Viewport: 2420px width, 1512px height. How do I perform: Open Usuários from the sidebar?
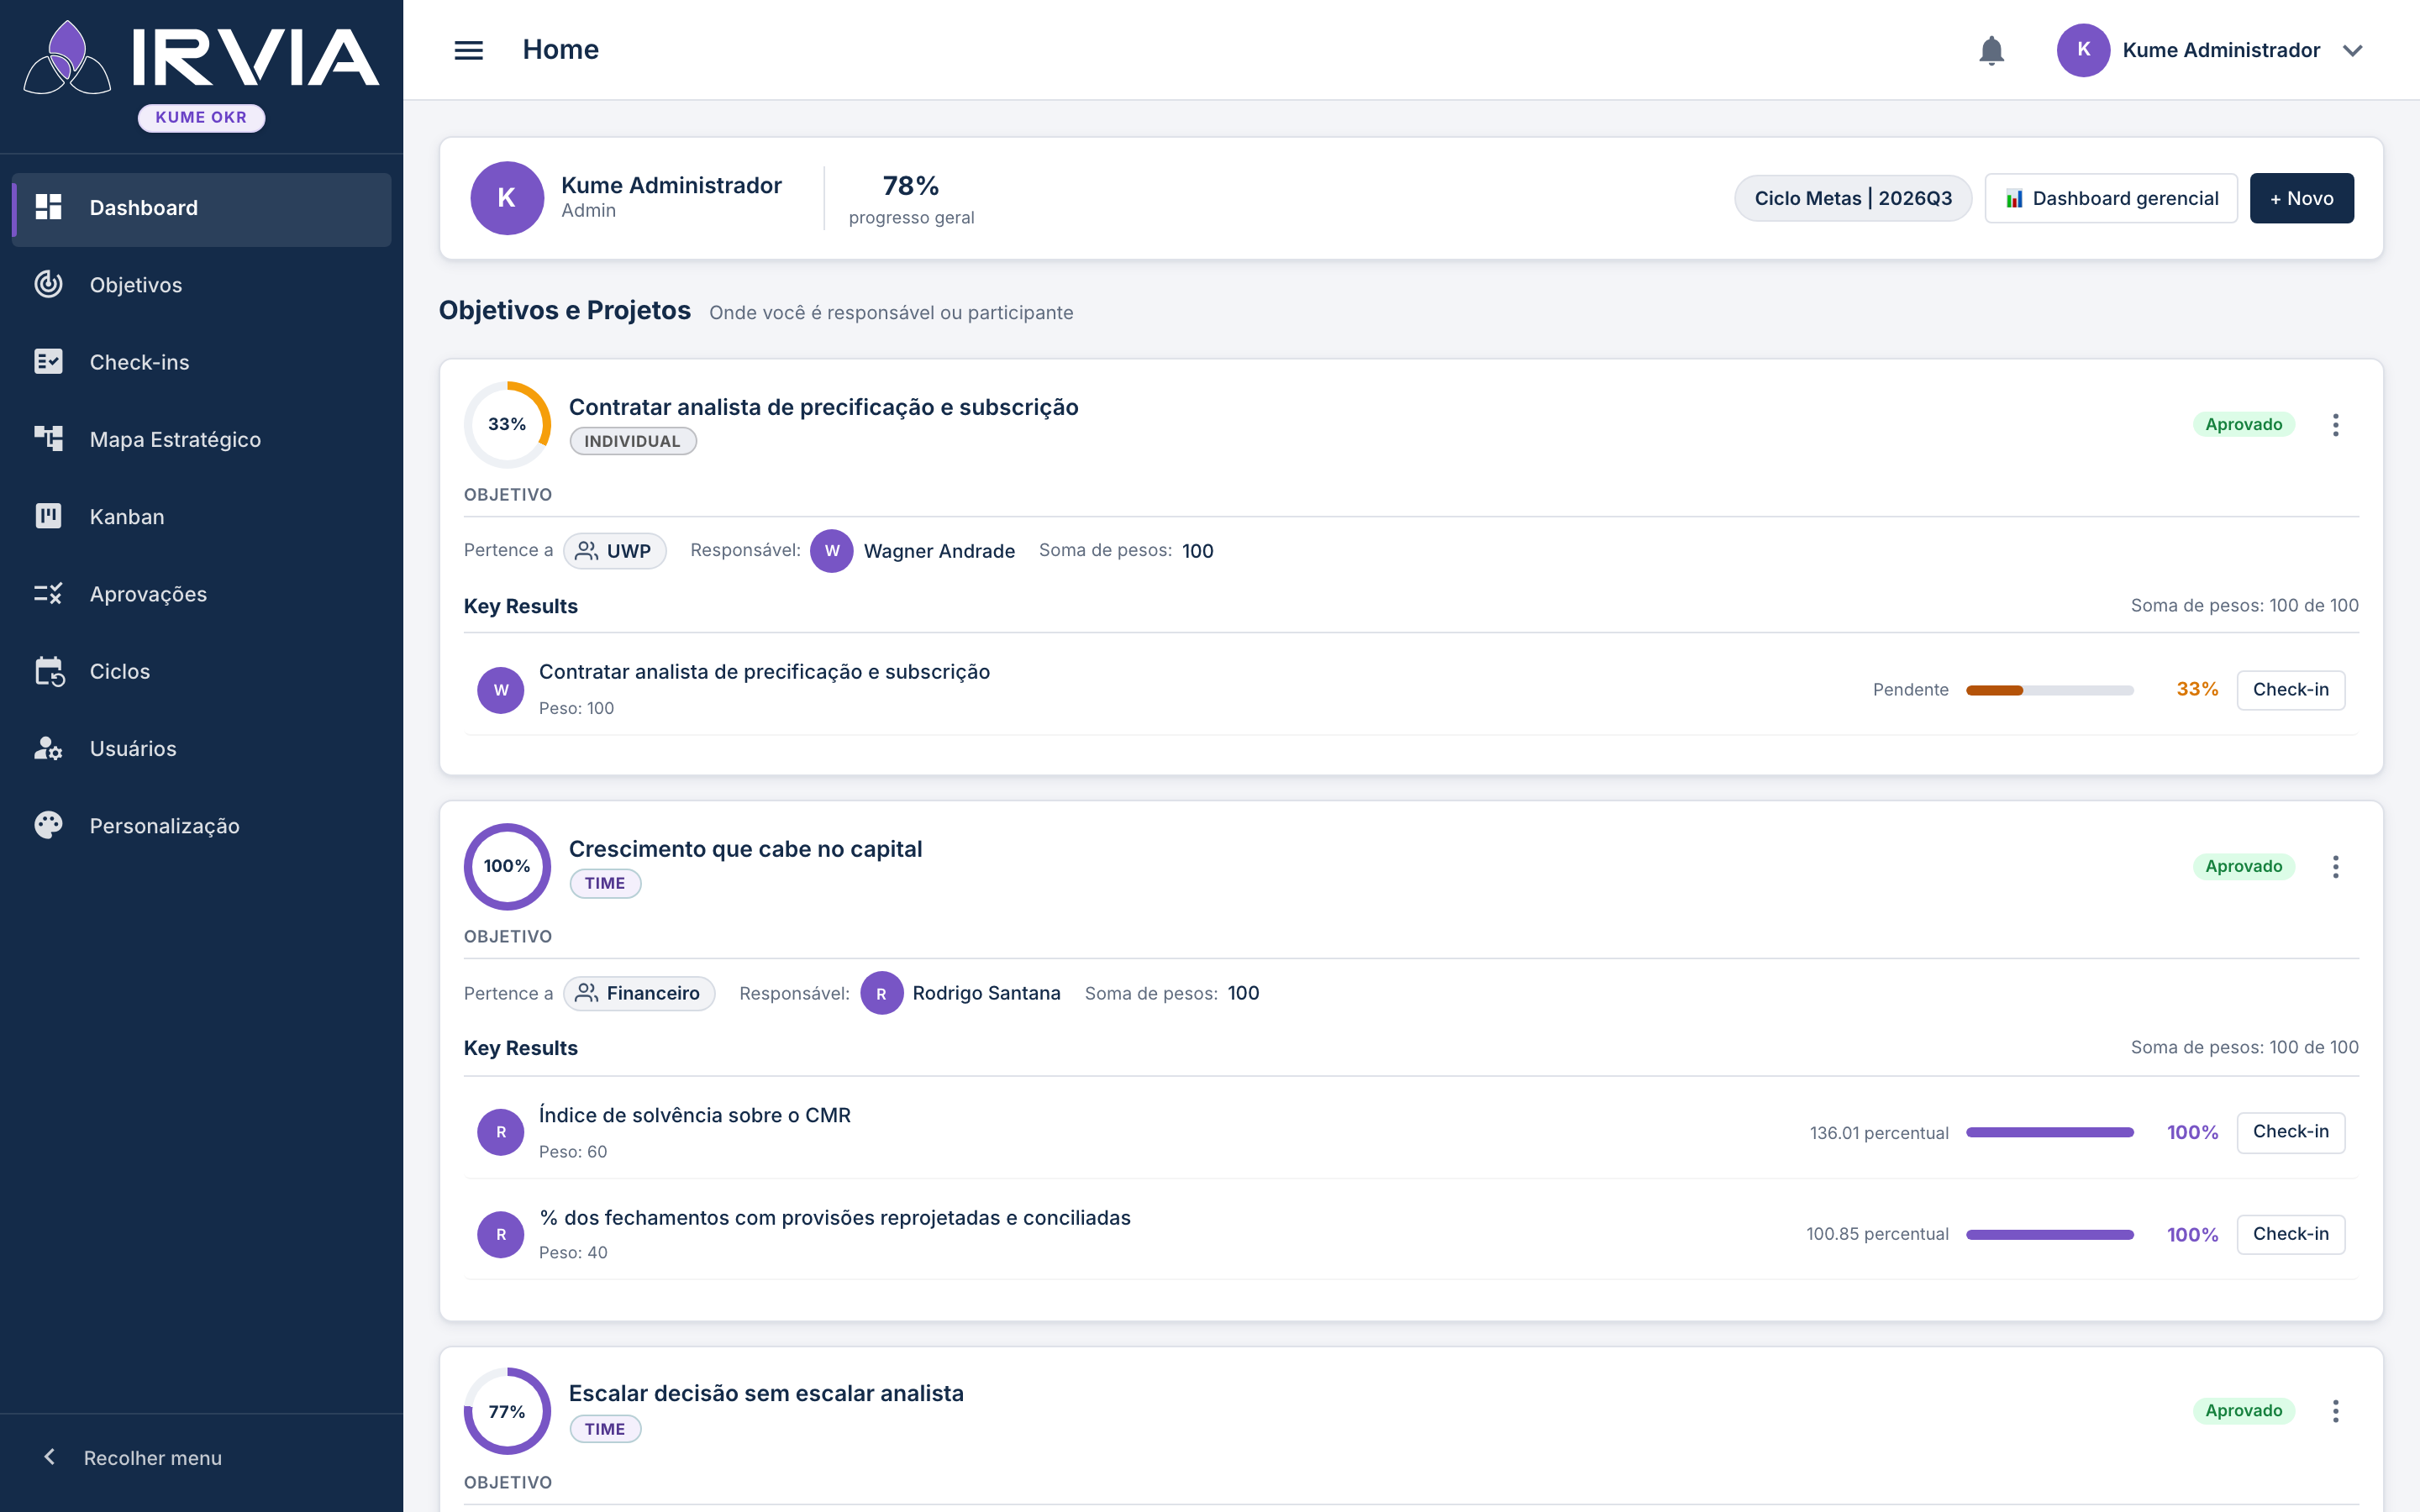201,748
